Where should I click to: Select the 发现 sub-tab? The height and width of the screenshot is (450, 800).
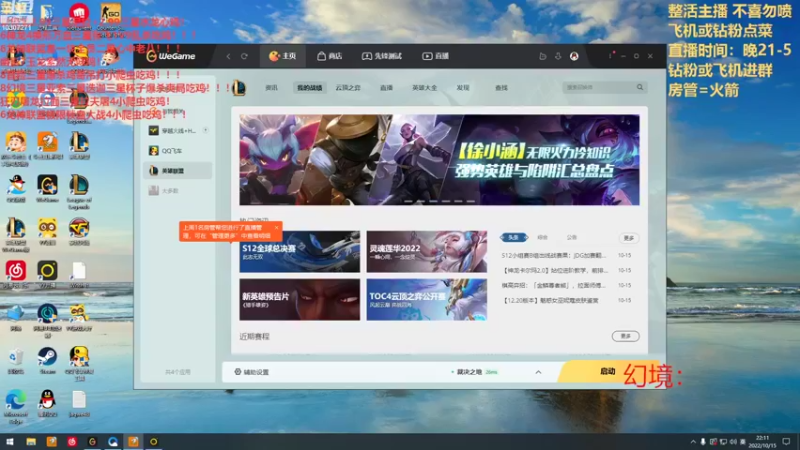point(463,88)
